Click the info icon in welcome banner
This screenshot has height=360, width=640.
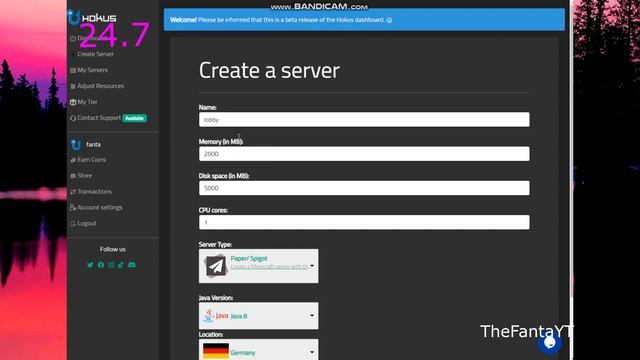tap(389, 20)
